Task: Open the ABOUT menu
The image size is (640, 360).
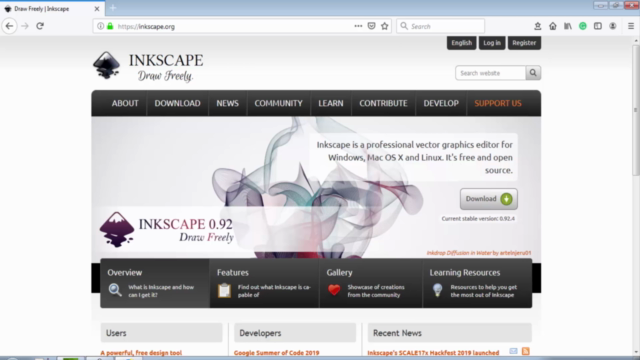Action: 125,103
